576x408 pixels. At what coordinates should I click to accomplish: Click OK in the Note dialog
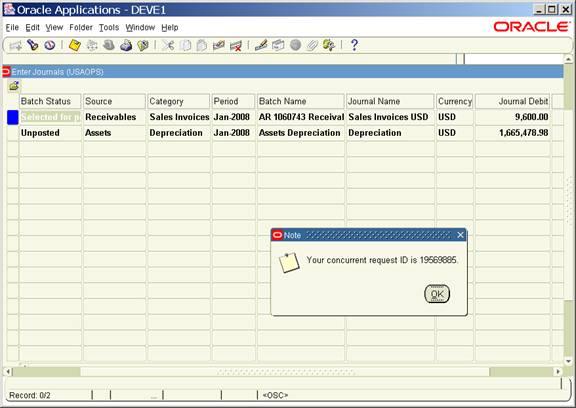pos(437,294)
